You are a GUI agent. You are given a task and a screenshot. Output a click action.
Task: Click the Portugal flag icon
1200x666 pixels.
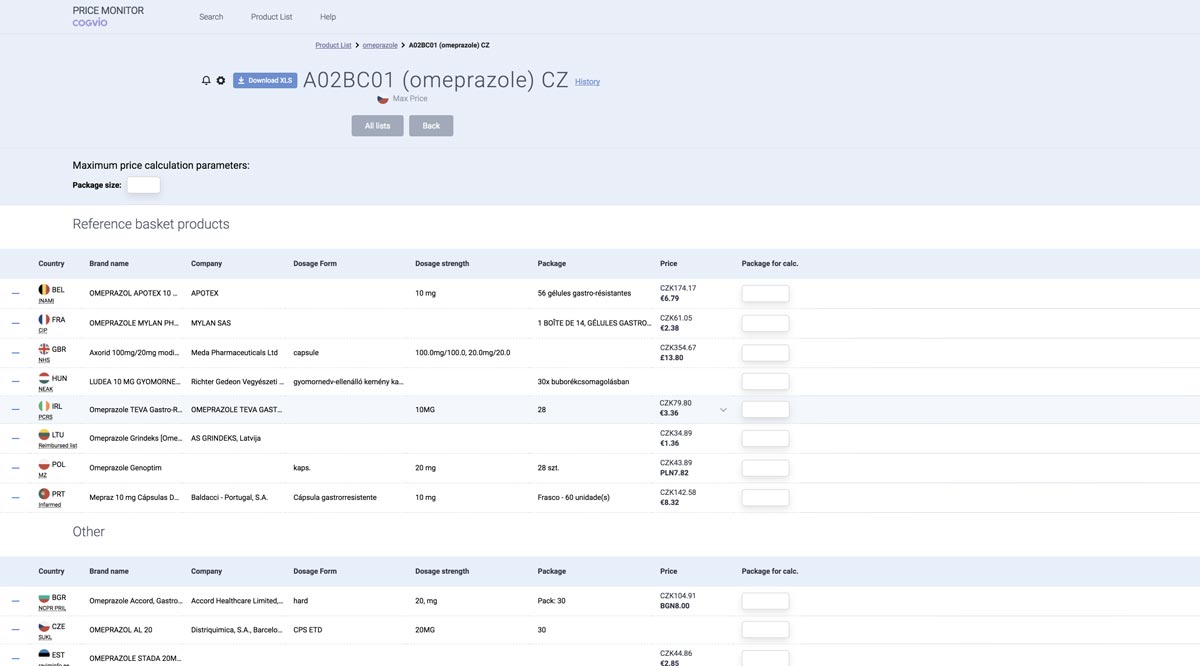coord(44,494)
